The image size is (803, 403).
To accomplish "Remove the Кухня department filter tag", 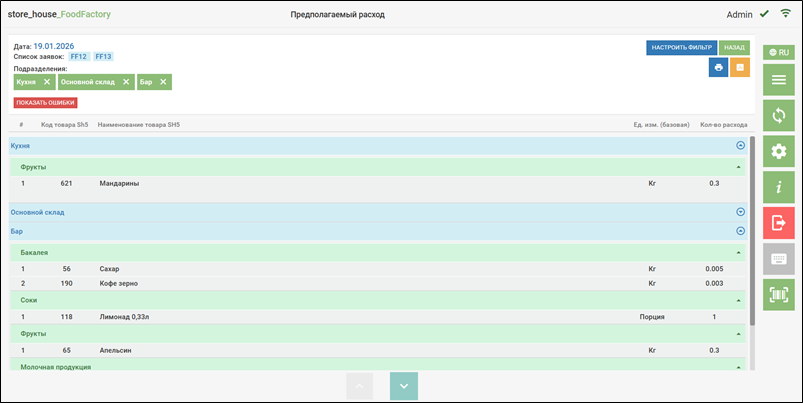I will pos(47,82).
